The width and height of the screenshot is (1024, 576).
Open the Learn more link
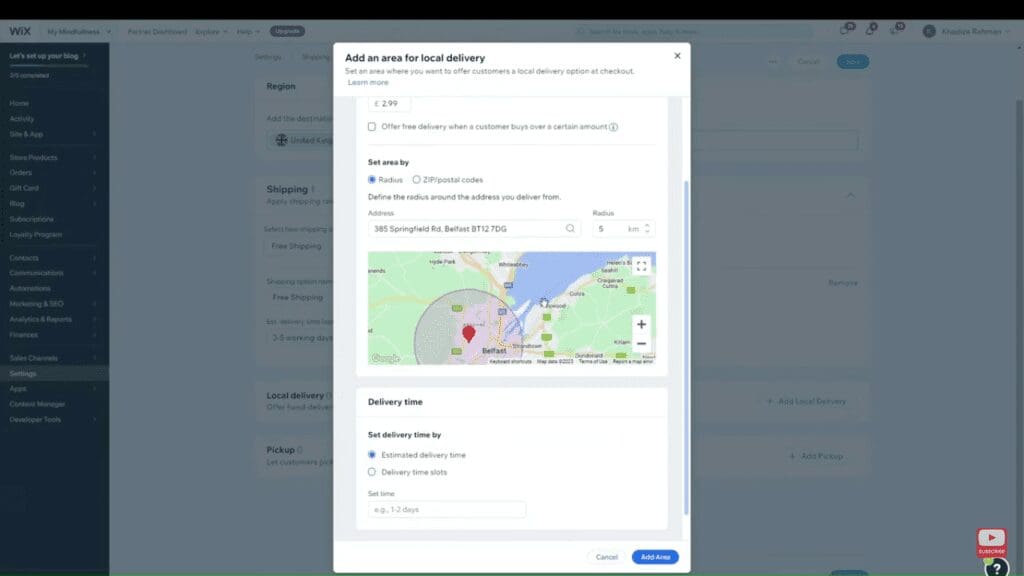[x=368, y=82]
